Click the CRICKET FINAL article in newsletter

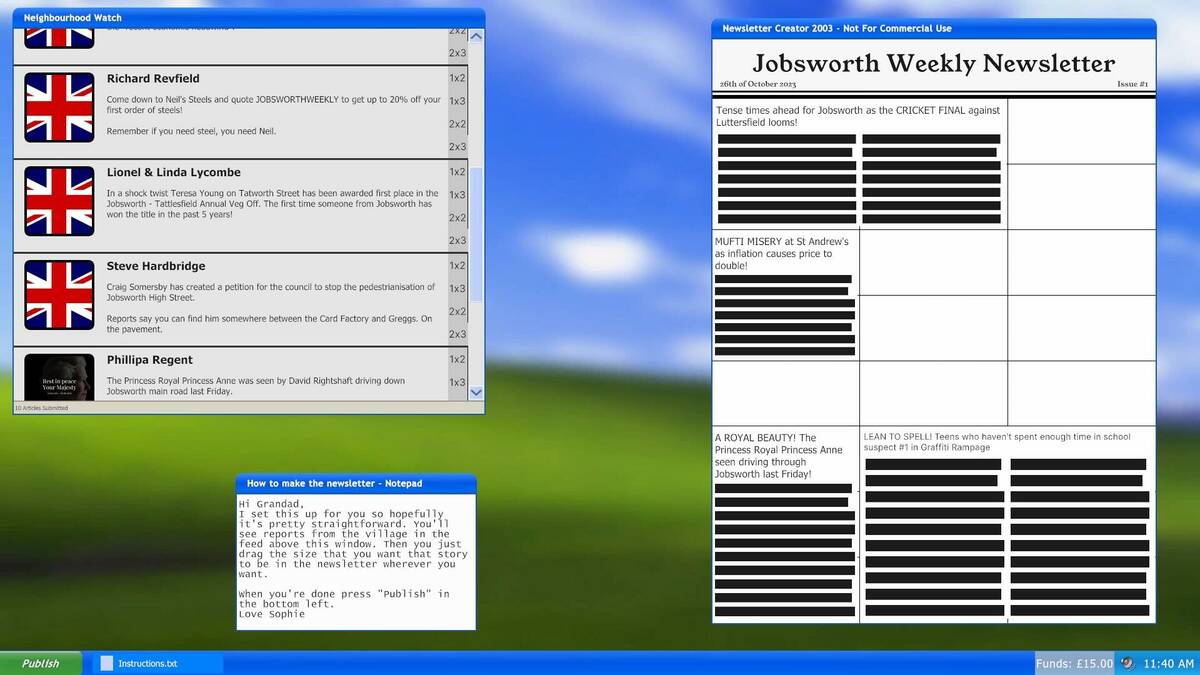click(x=859, y=164)
